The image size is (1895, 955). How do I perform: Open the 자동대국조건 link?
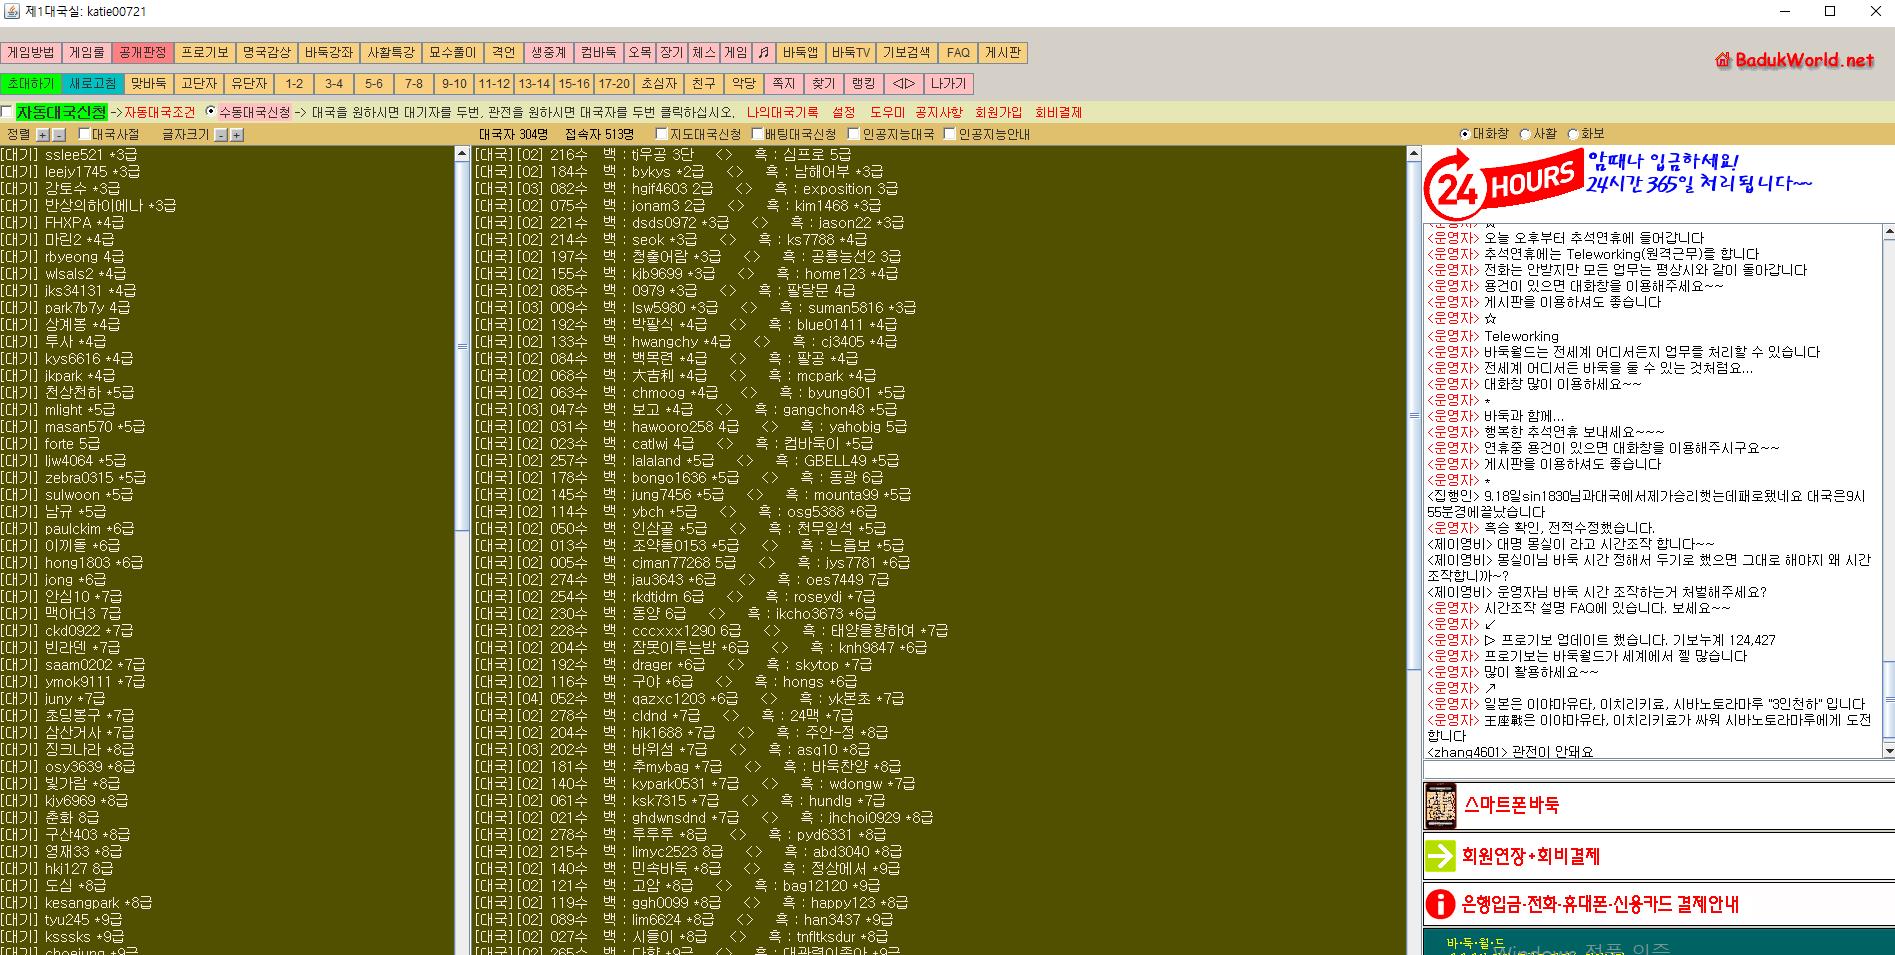point(160,112)
